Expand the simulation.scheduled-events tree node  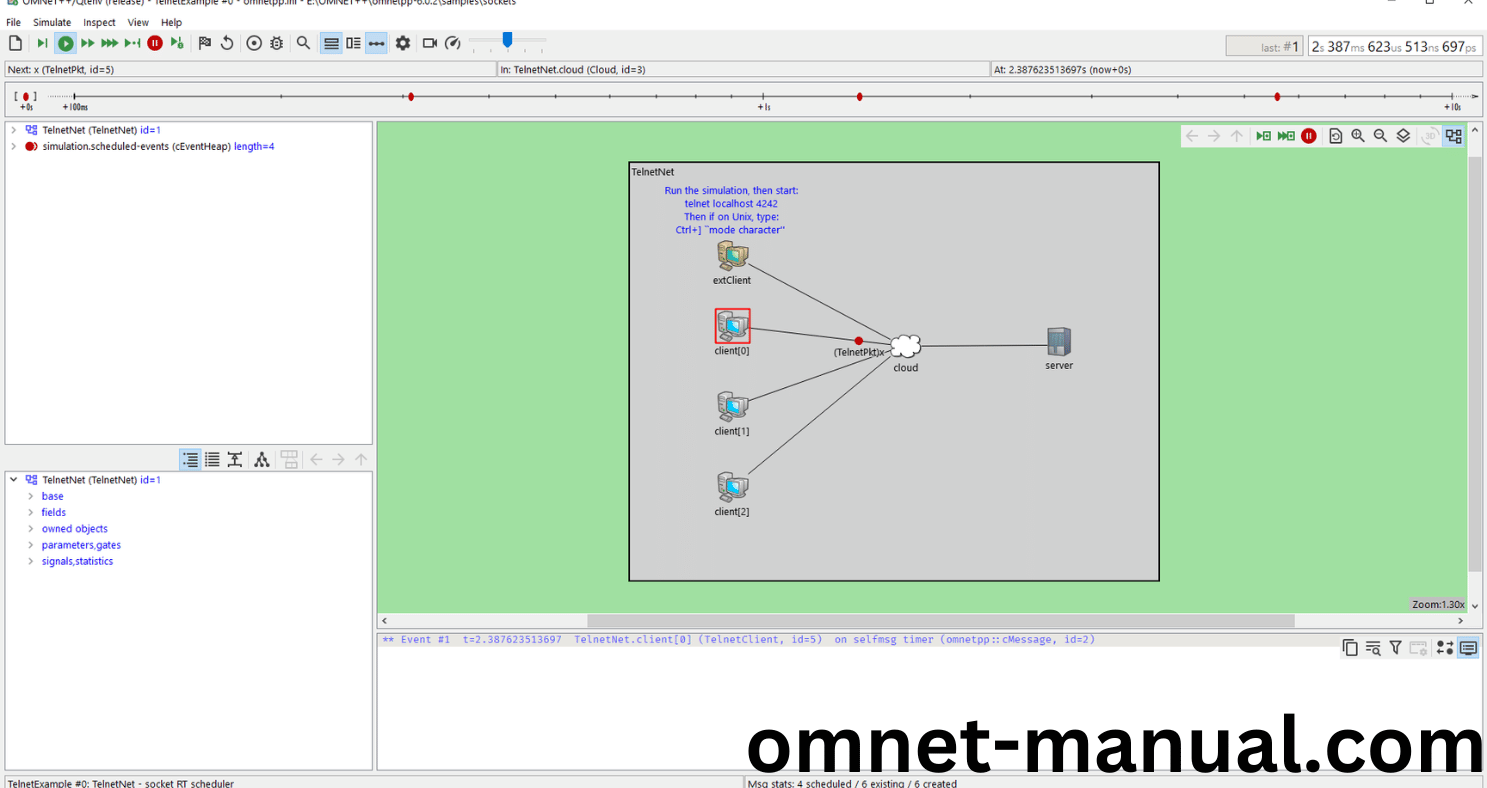click(13, 147)
